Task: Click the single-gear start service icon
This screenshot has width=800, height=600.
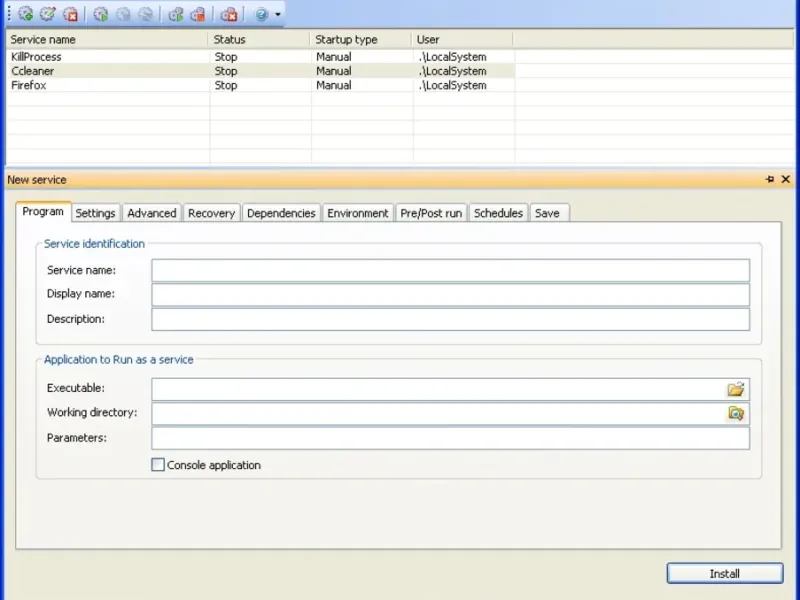Action: 101,14
